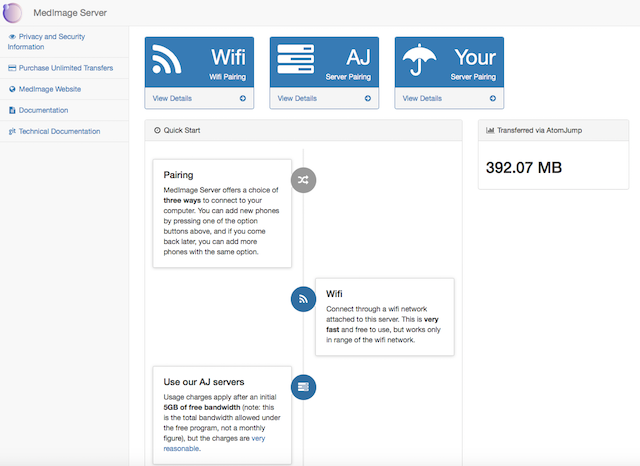Viewport: 640px width, 466px height.
Task: View Details for Wifi Pairing
Action: click(172, 98)
